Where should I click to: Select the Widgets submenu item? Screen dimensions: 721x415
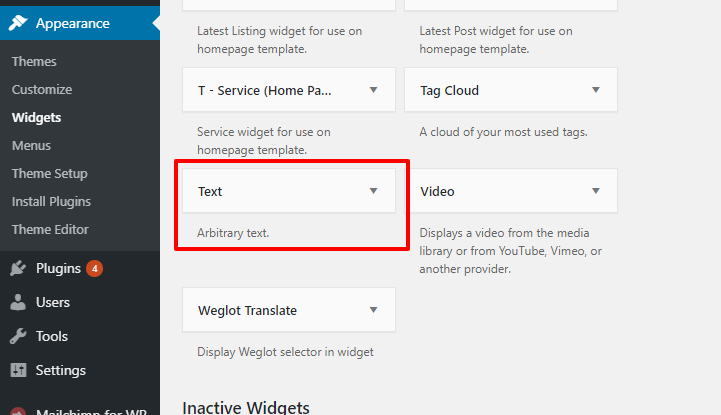click(x=36, y=118)
